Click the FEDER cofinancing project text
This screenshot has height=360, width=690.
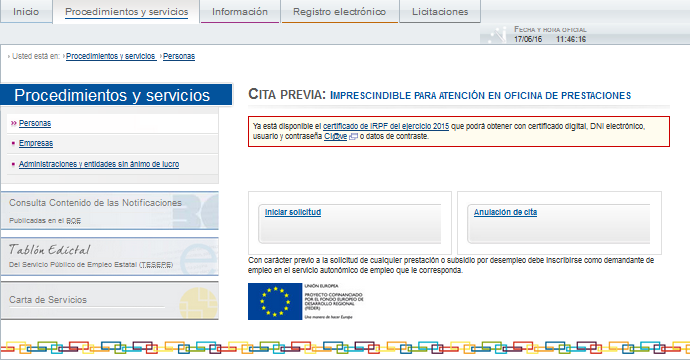[334, 301]
